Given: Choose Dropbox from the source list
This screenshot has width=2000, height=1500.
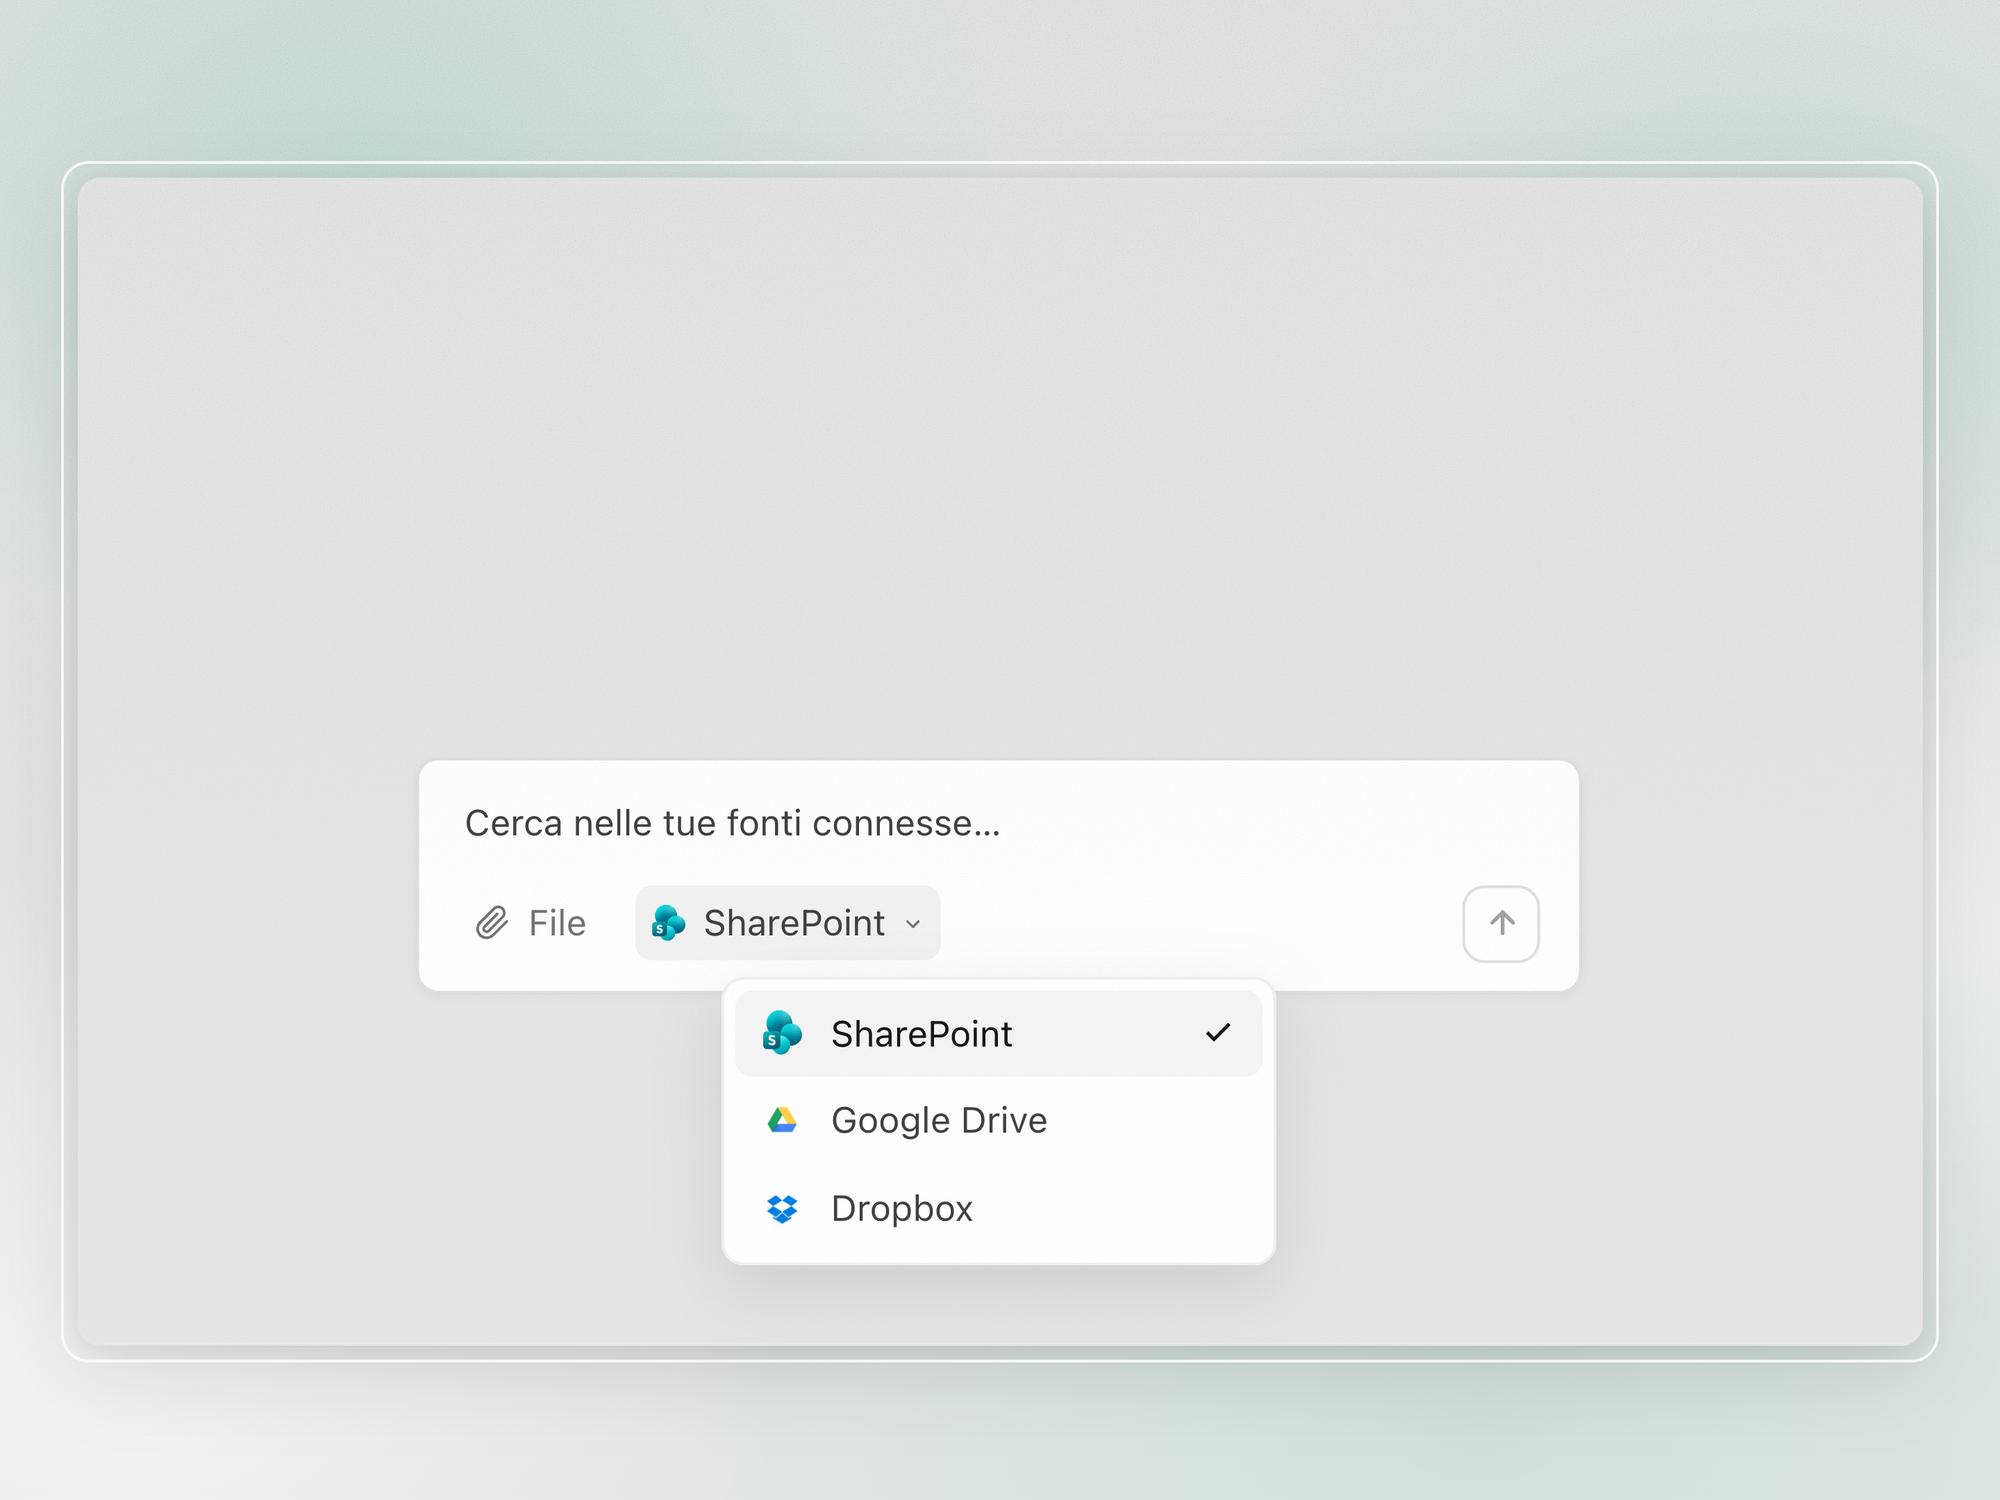Looking at the screenshot, I should [998, 1208].
